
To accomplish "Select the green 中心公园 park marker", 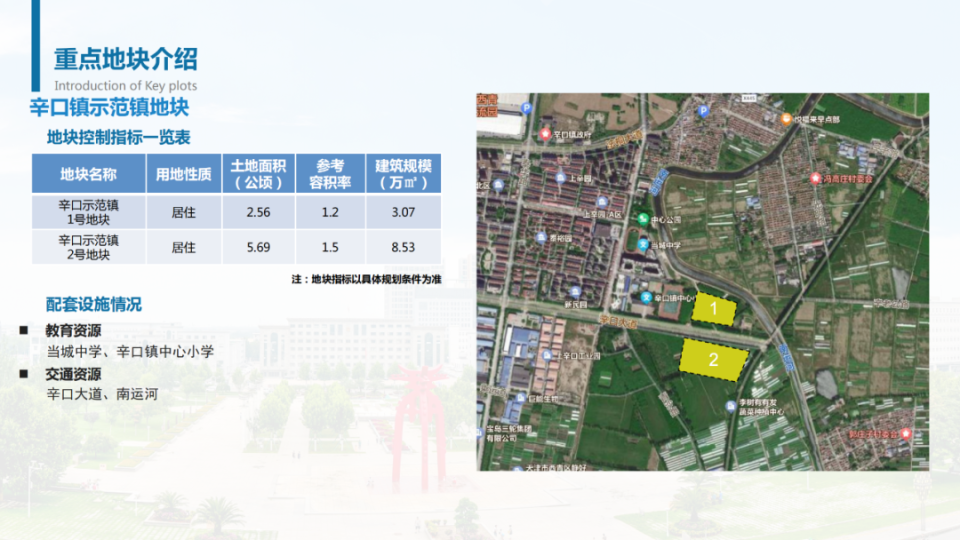I will coord(643,219).
